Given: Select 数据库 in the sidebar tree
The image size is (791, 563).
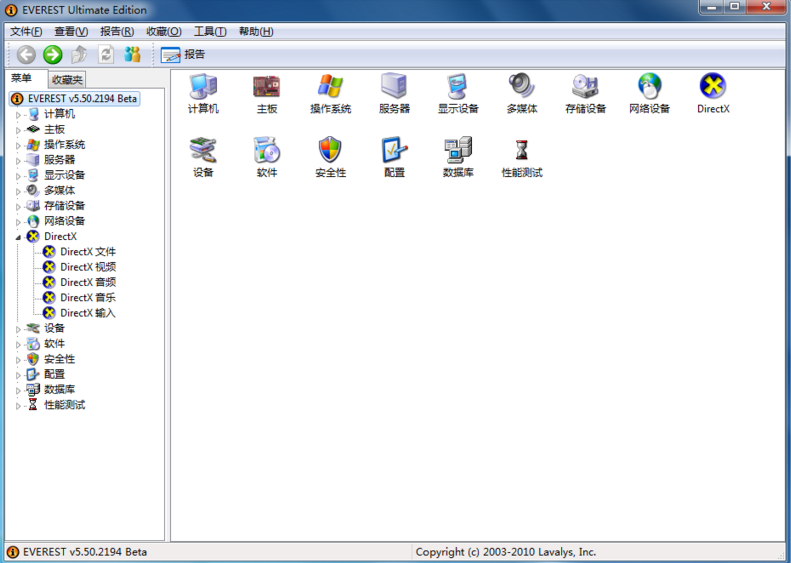Looking at the screenshot, I should (59, 389).
